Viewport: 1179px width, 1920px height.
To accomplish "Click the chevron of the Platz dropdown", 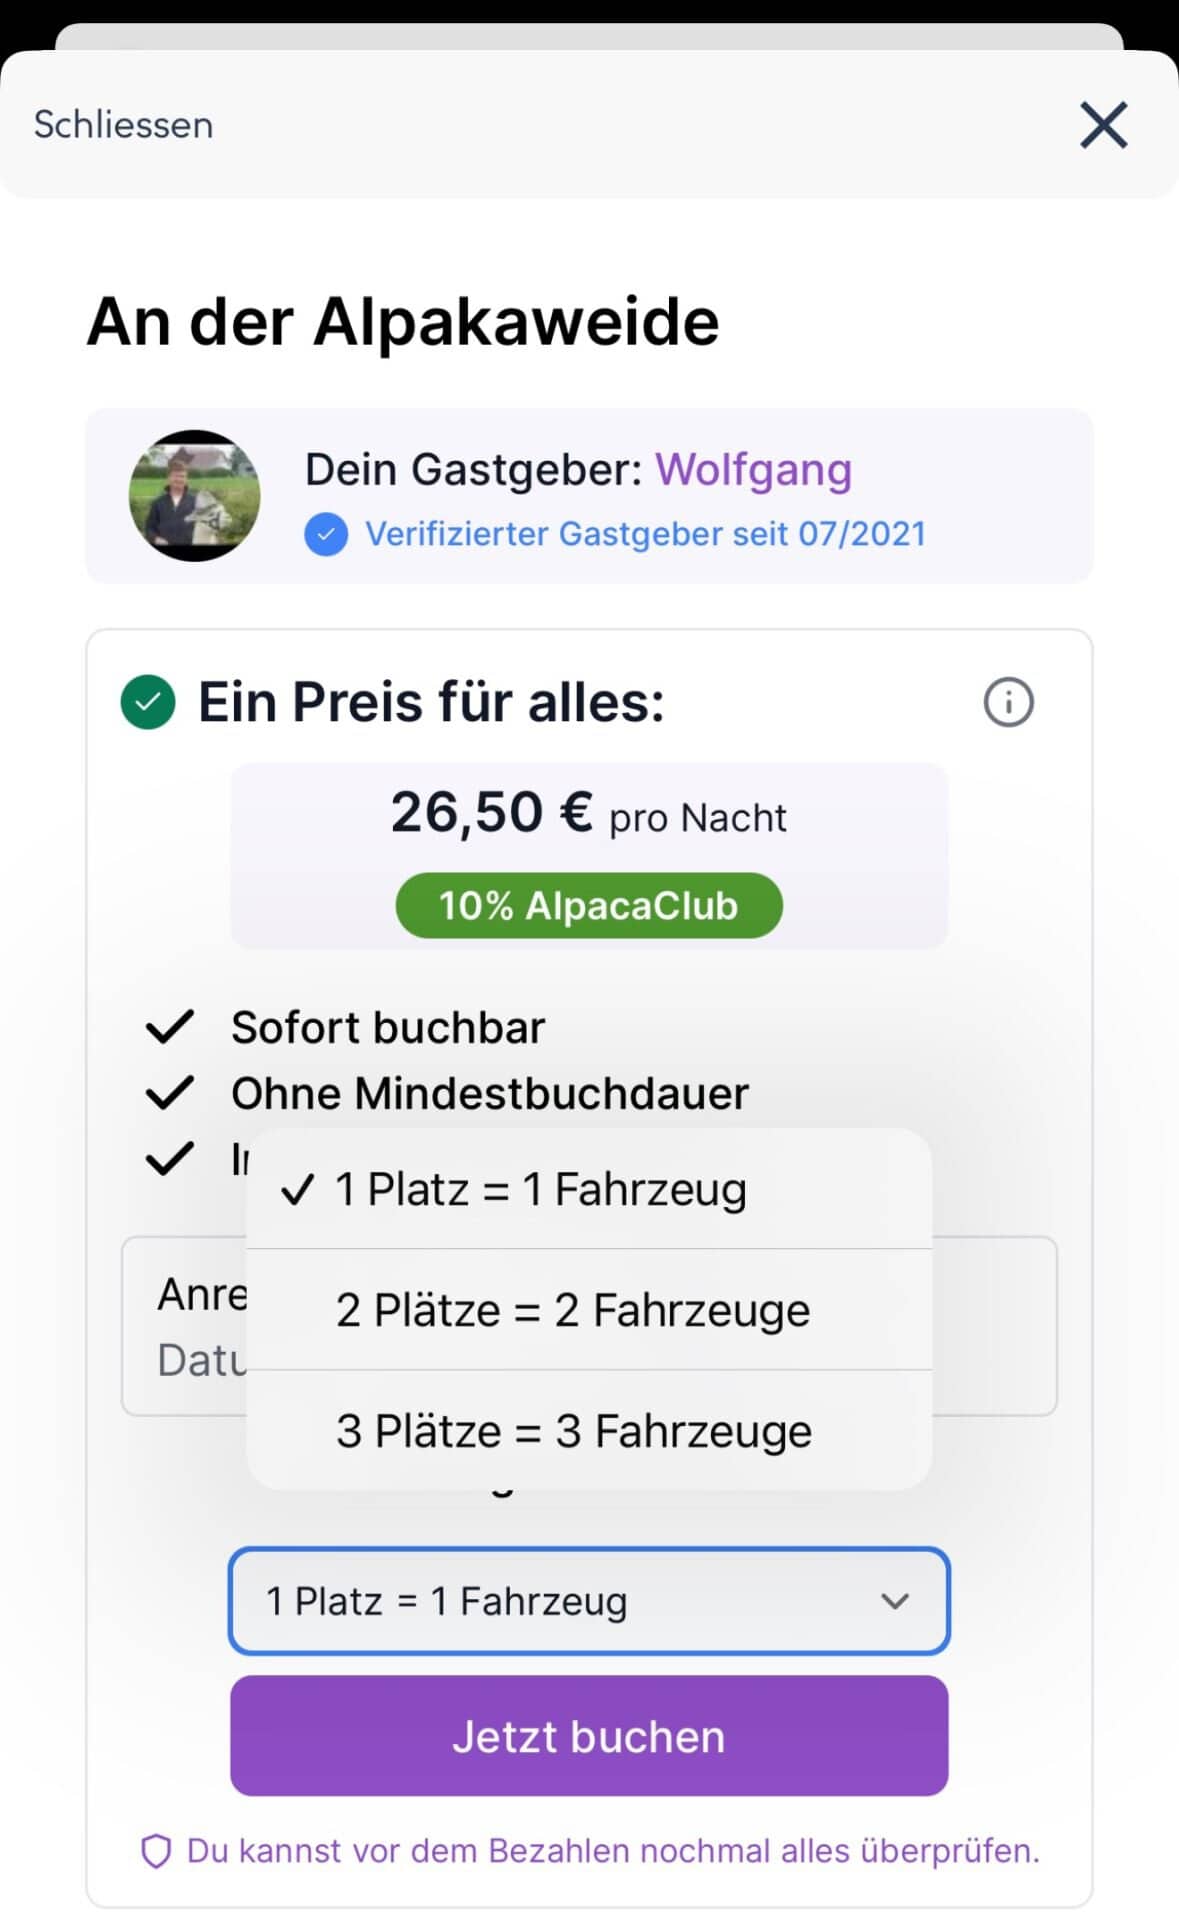I will (895, 1601).
